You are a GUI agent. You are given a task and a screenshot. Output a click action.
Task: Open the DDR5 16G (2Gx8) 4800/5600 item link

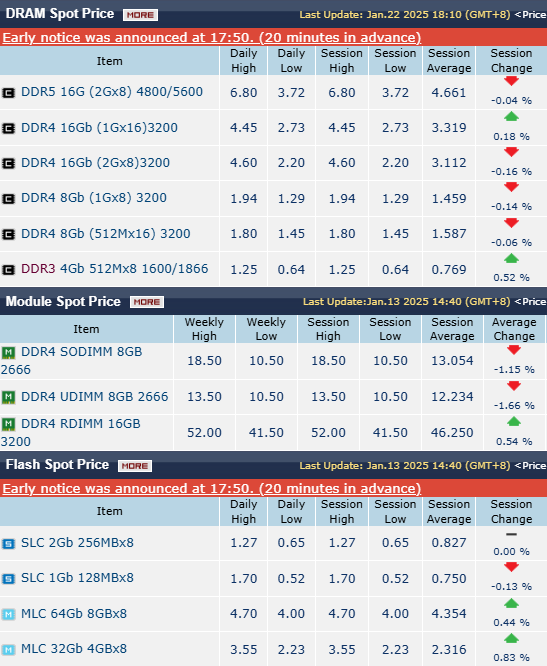pos(112,92)
